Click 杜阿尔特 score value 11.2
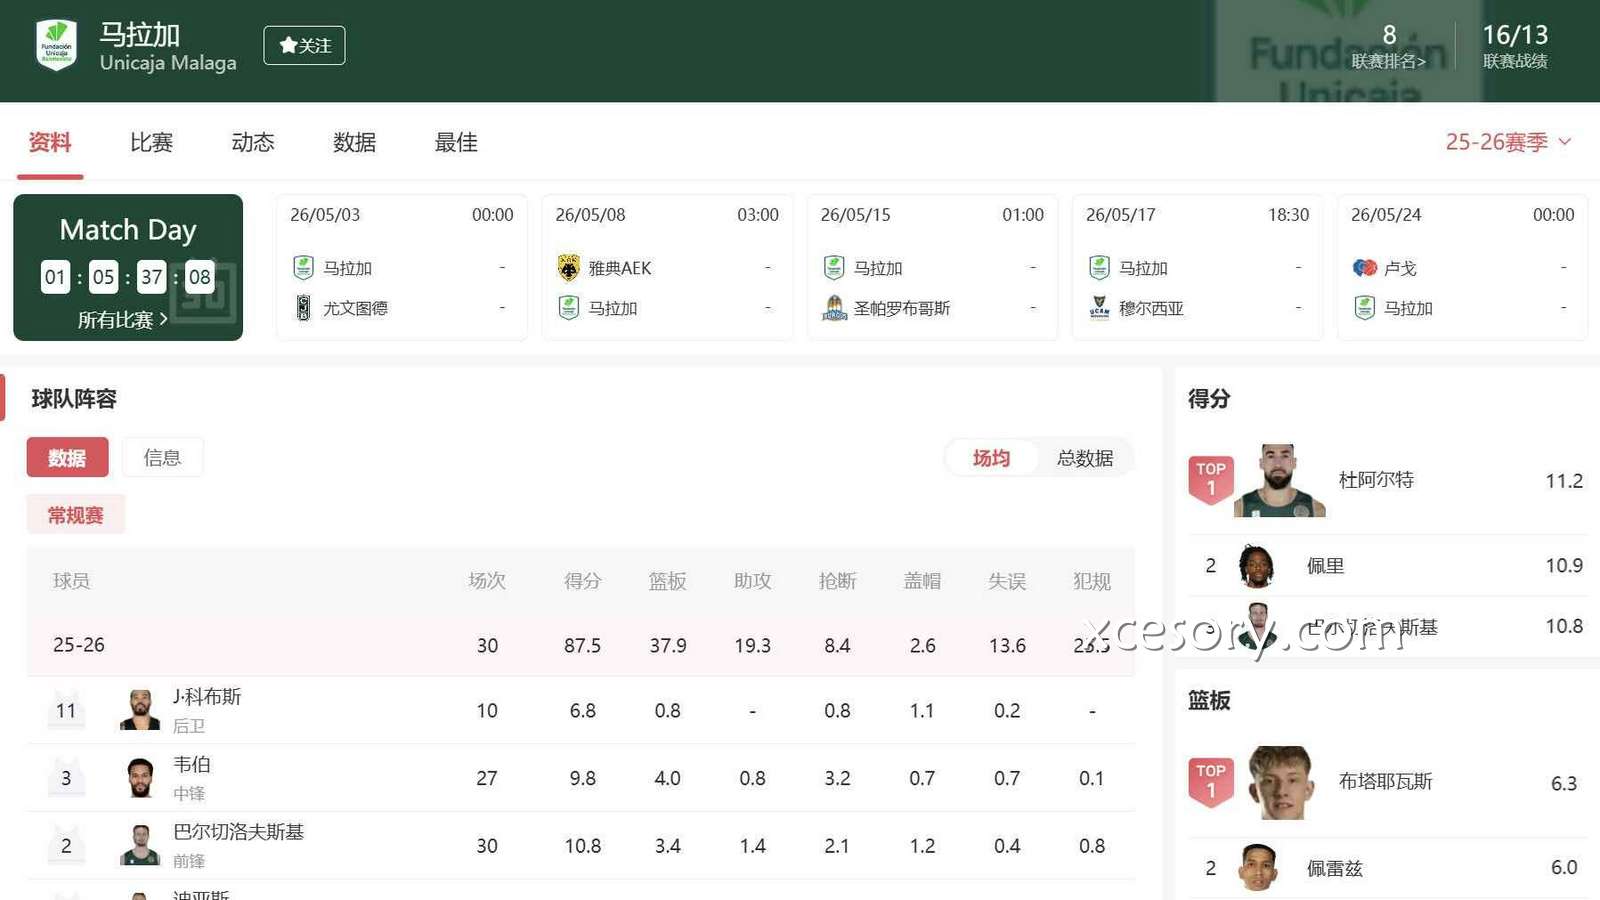The width and height of the screenshot is (1600, 900). (x=1564, y=481)
